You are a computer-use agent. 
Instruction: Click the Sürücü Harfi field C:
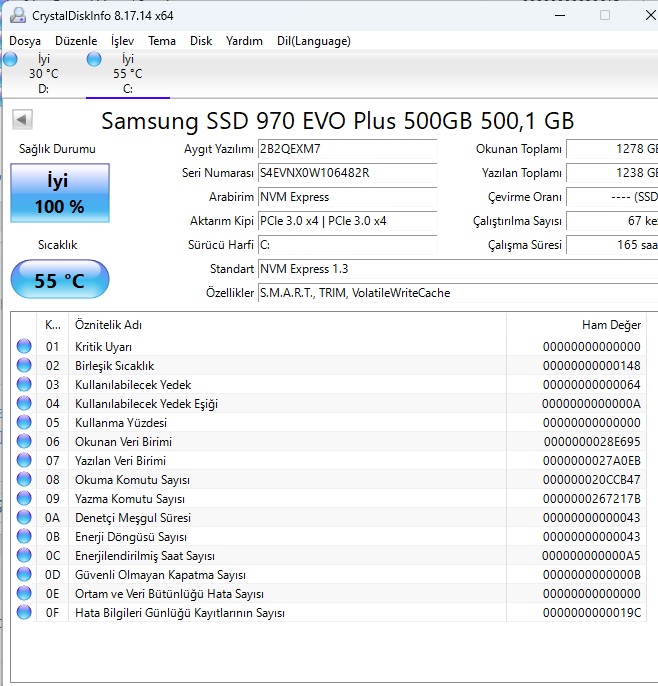347,245
